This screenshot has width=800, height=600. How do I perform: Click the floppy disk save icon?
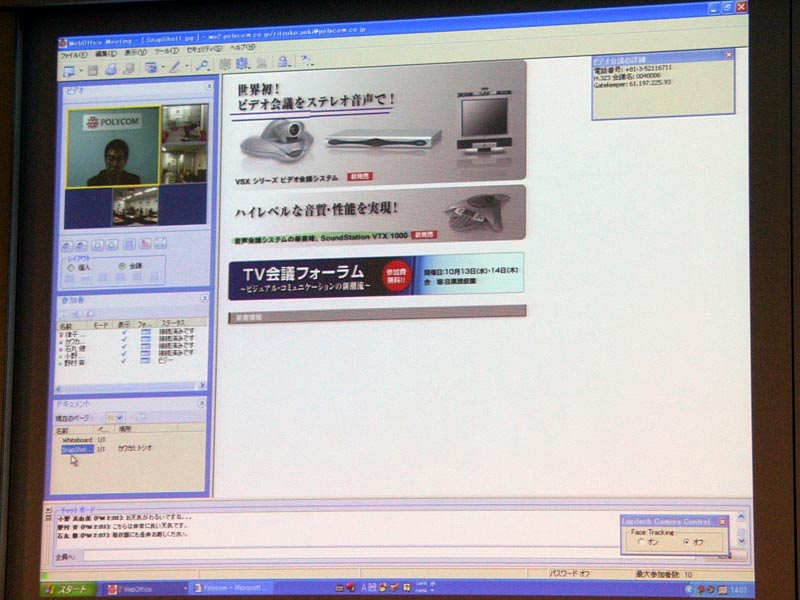93,70
